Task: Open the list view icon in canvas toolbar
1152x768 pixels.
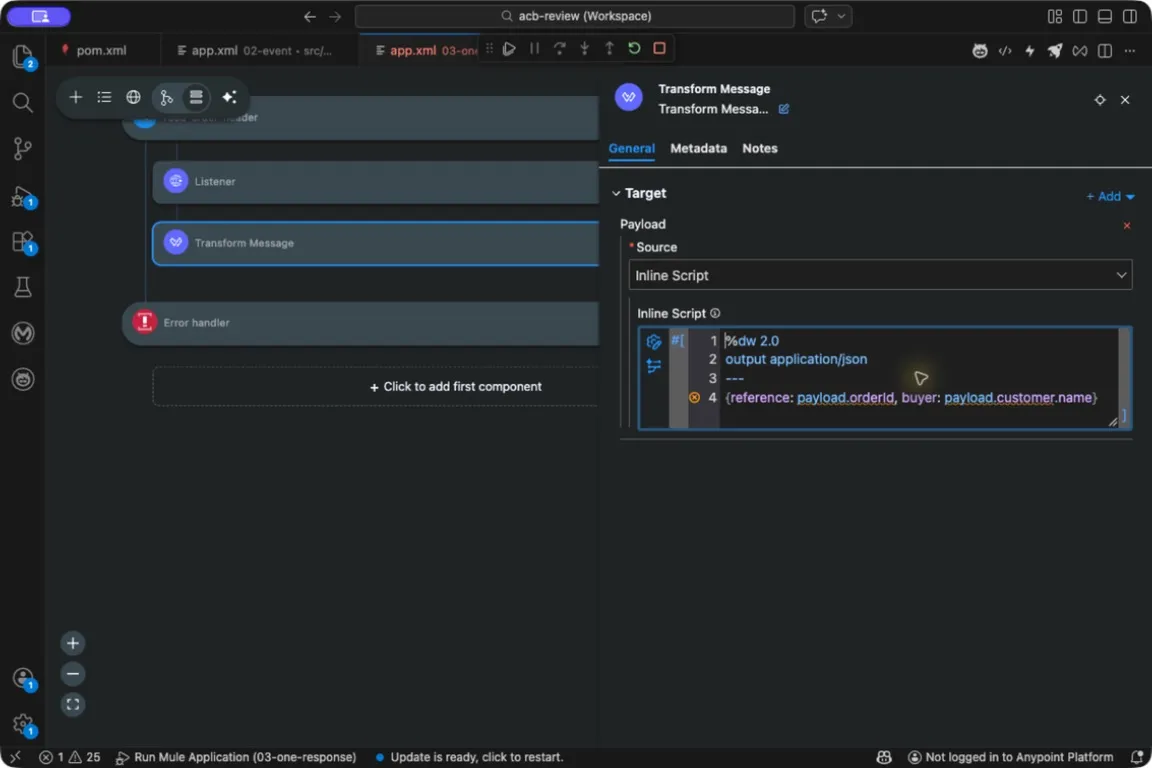Action: [x=104, y=97]
